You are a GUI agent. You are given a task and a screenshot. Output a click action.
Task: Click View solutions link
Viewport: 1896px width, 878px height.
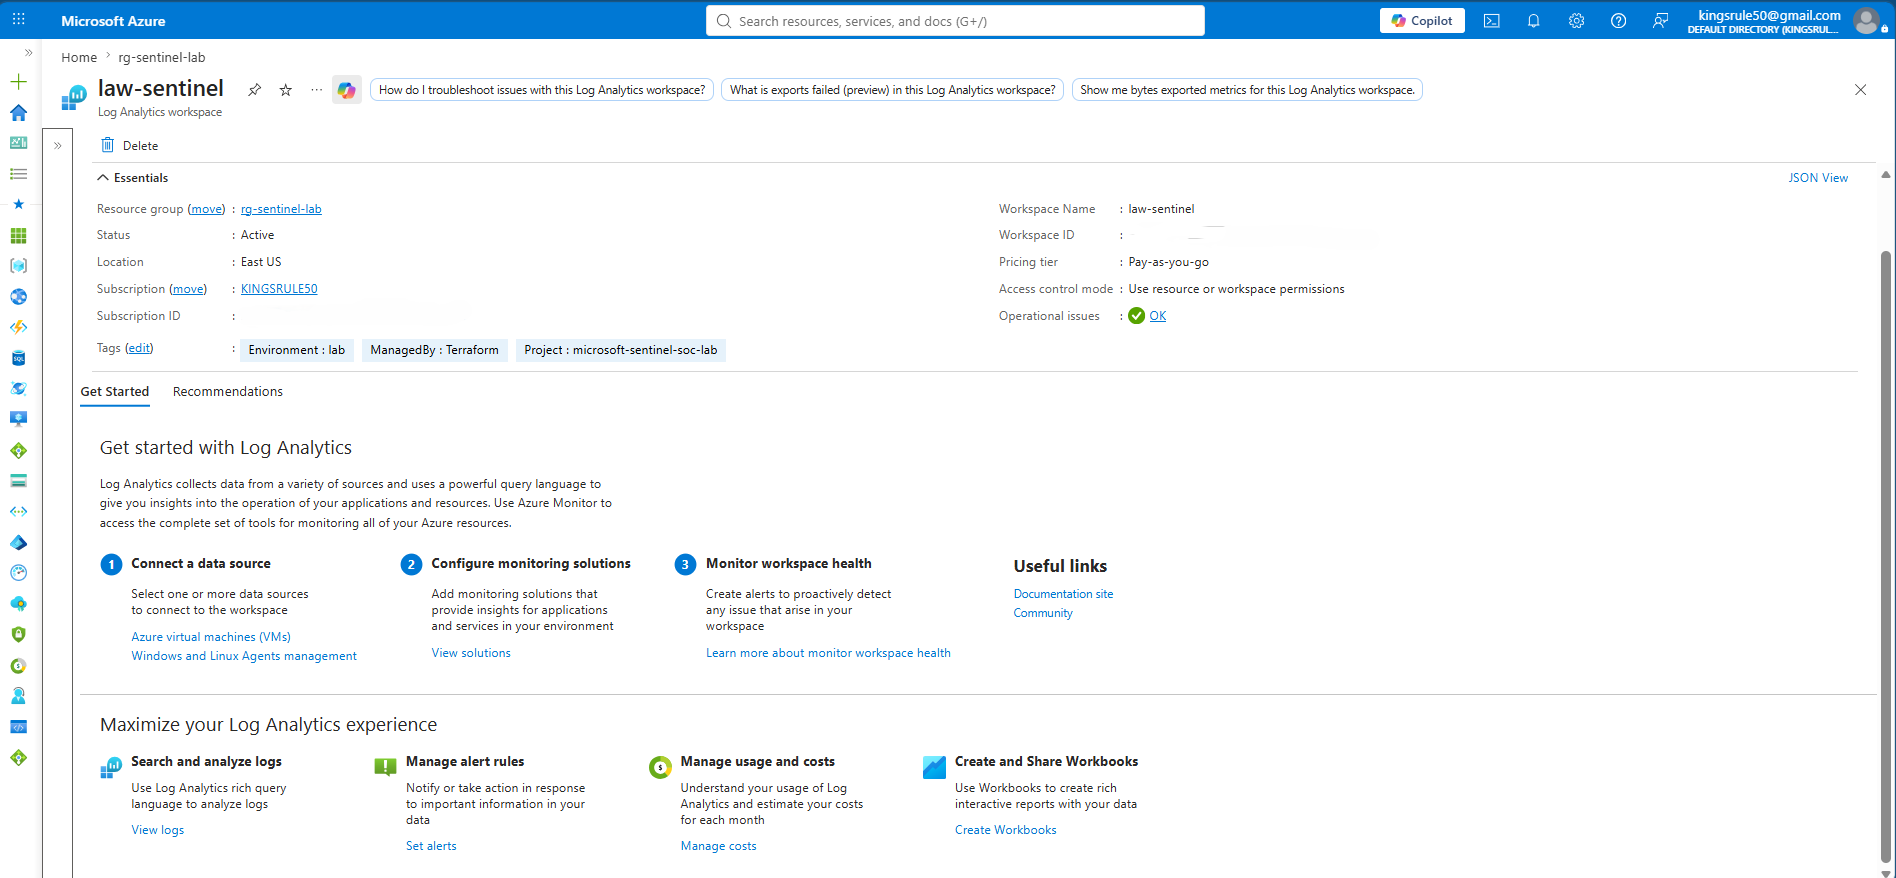pos(471,653)
